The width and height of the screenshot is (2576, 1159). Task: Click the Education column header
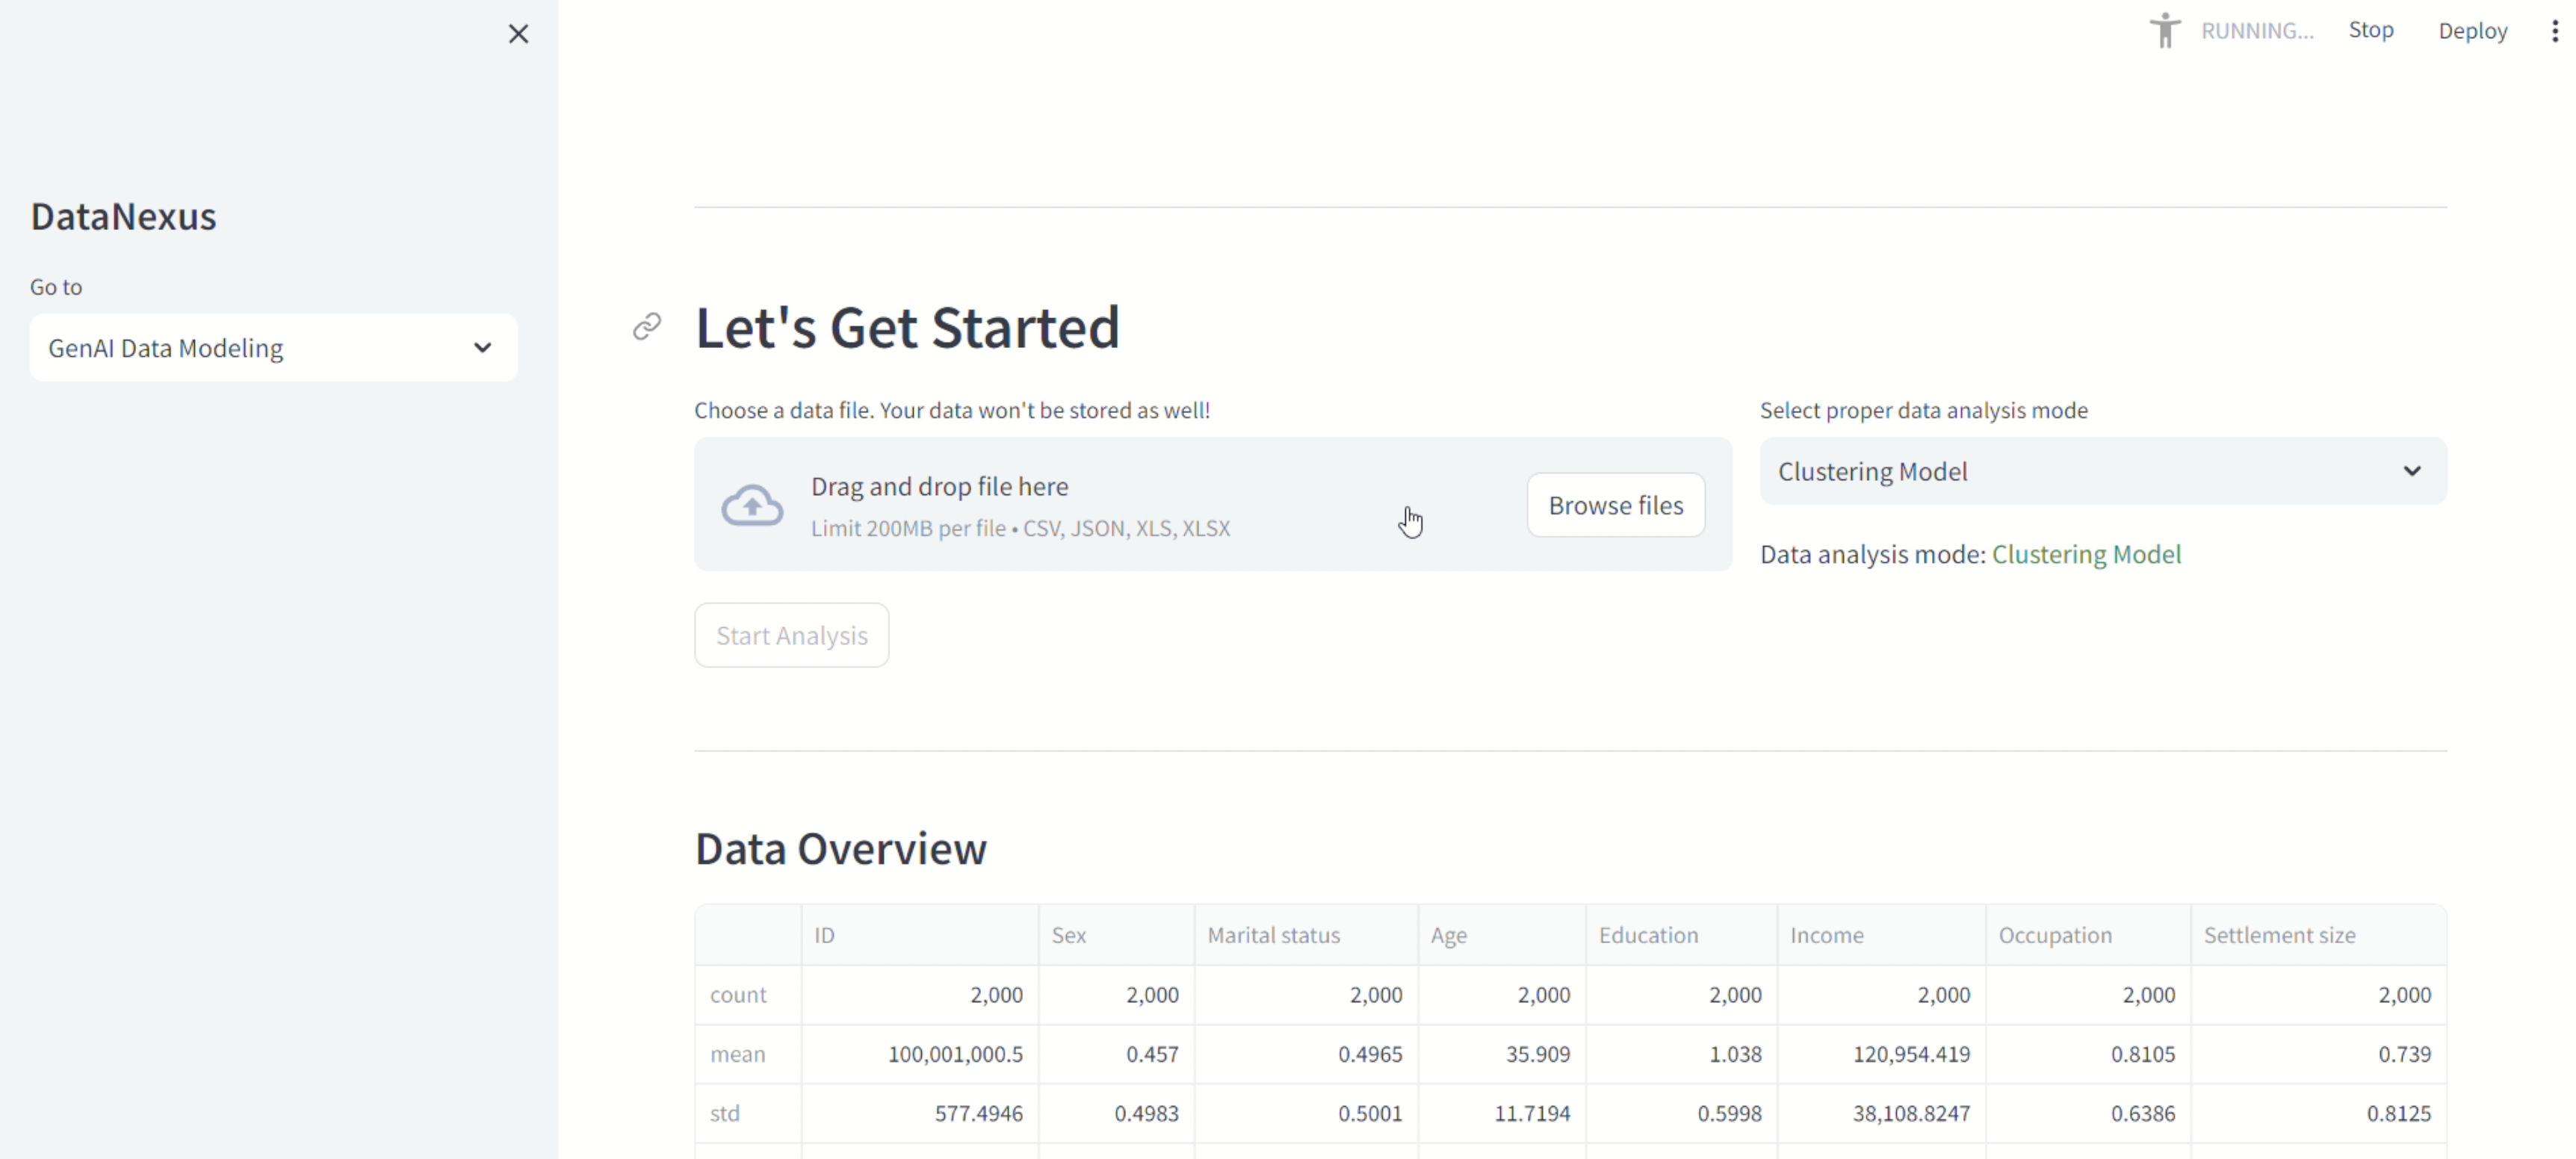1648,935
